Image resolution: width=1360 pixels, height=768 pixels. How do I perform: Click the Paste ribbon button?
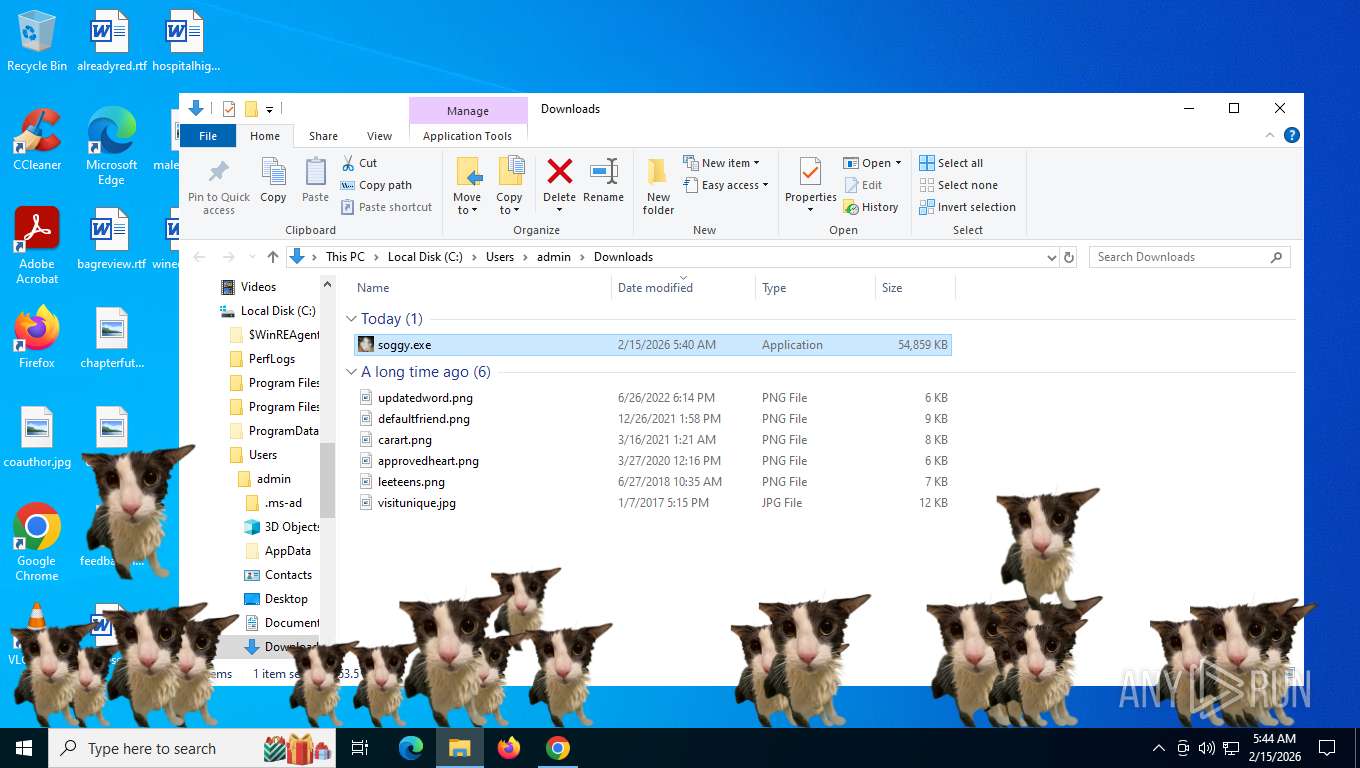(315, 181)
